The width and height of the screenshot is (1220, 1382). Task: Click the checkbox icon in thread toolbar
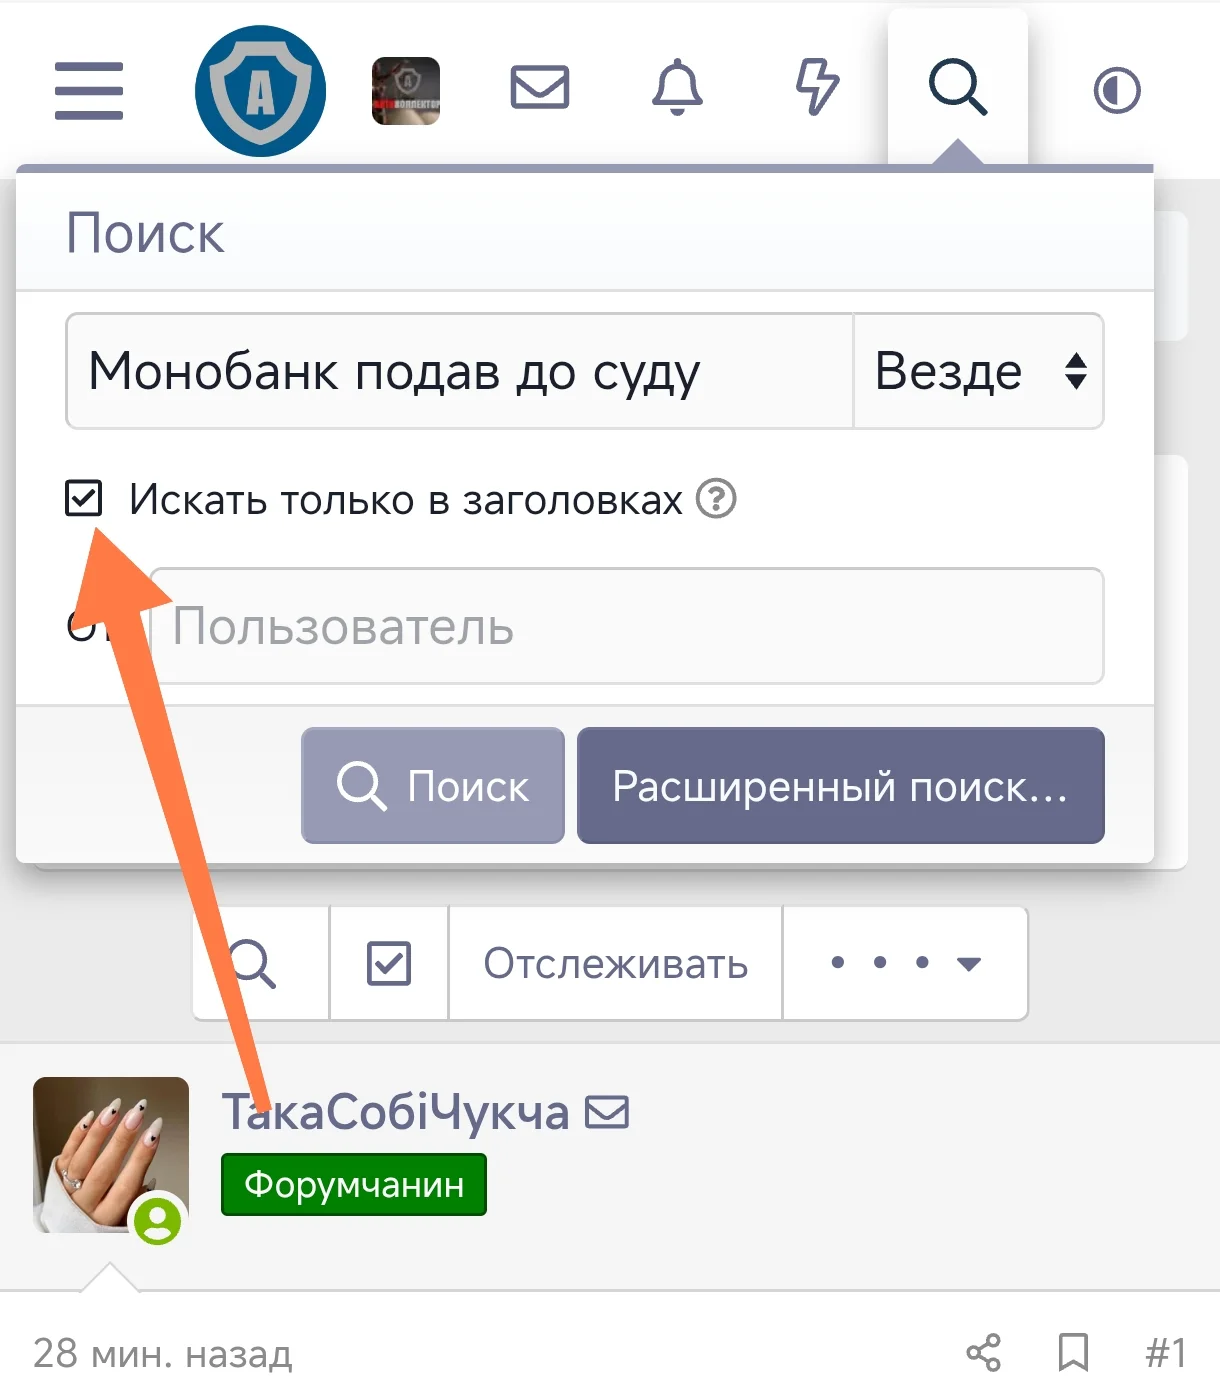(388, 963)
